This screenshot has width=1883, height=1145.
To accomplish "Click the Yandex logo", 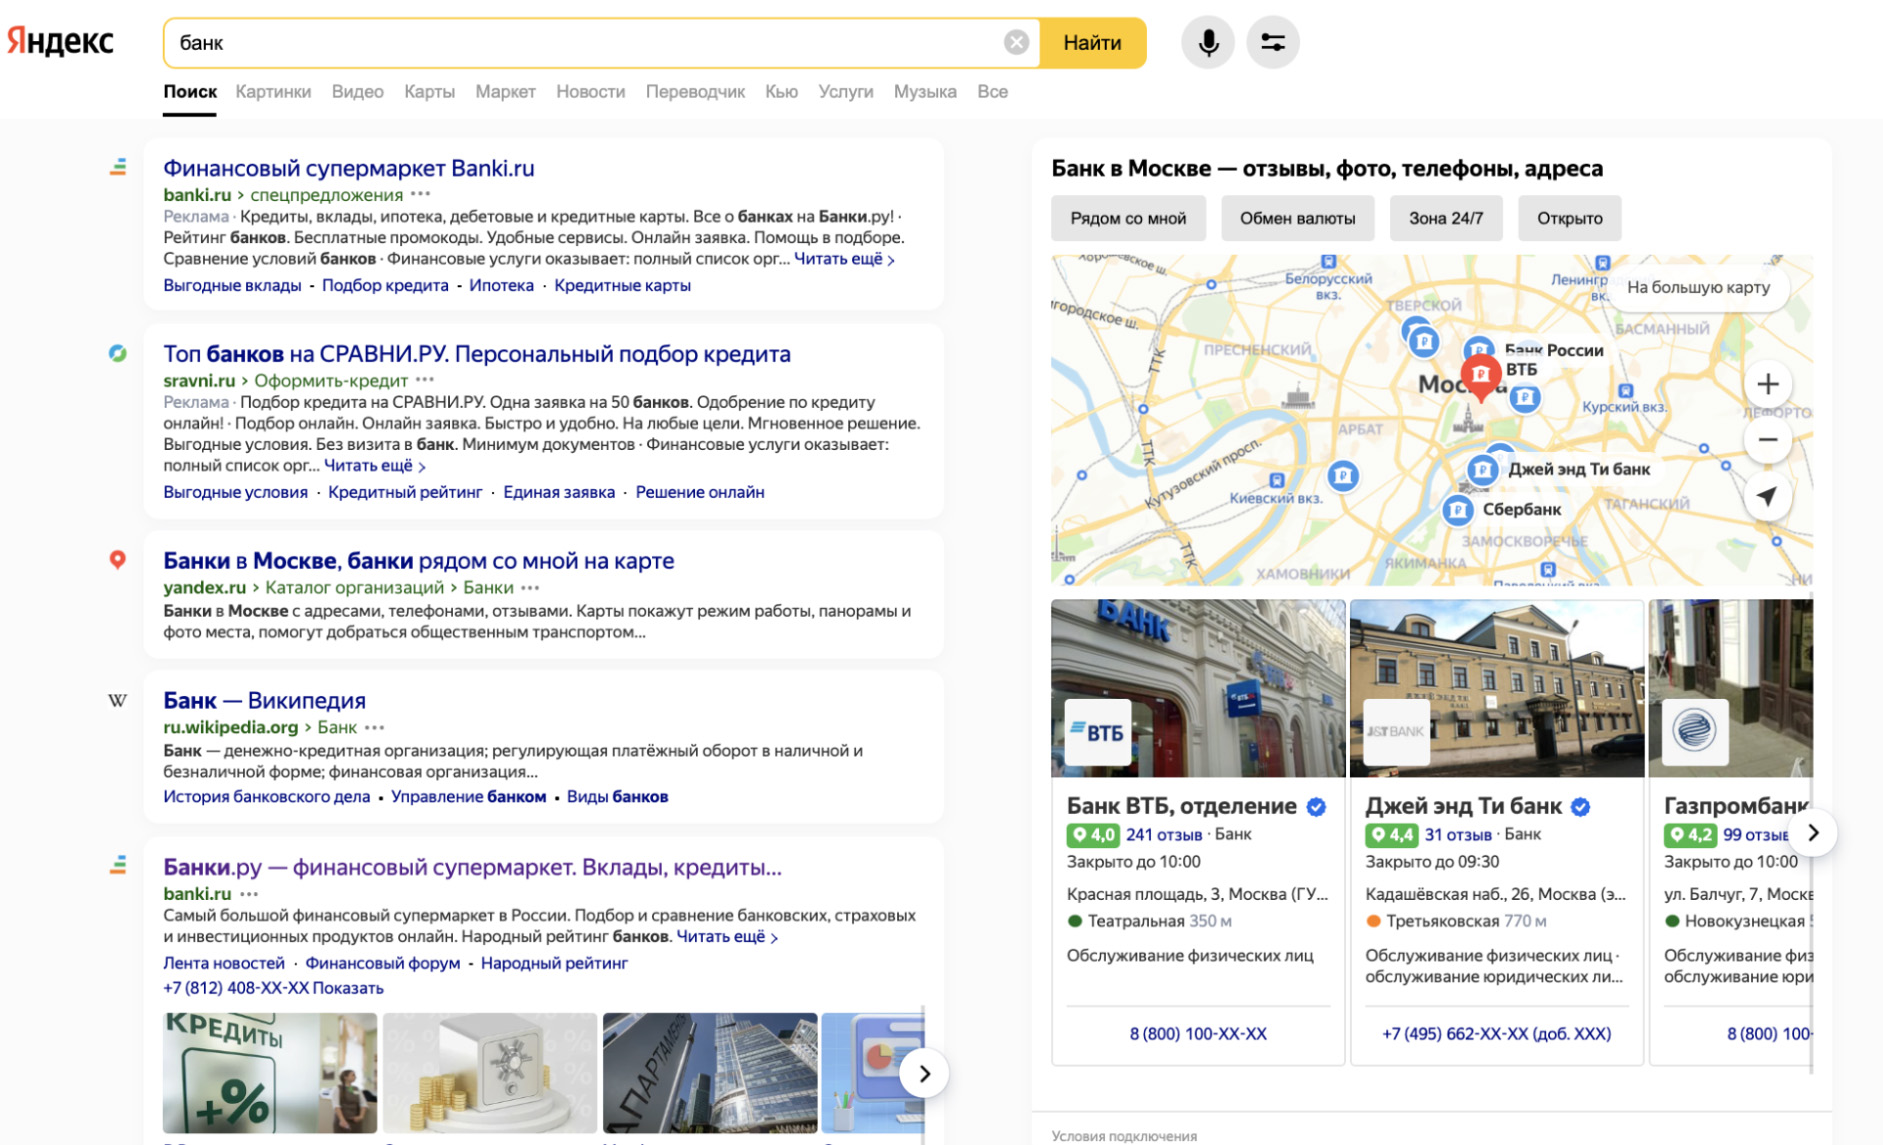I will pos(60,42).
